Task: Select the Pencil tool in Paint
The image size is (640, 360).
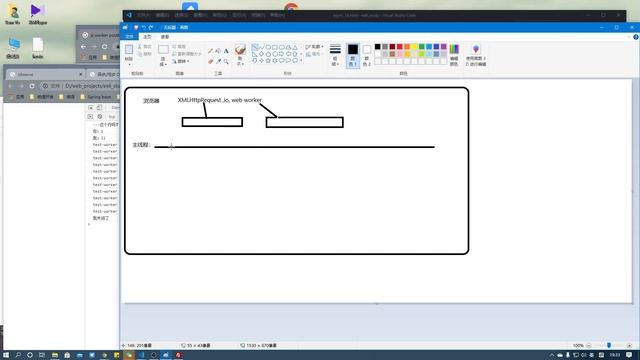Action: coord(210,51)
